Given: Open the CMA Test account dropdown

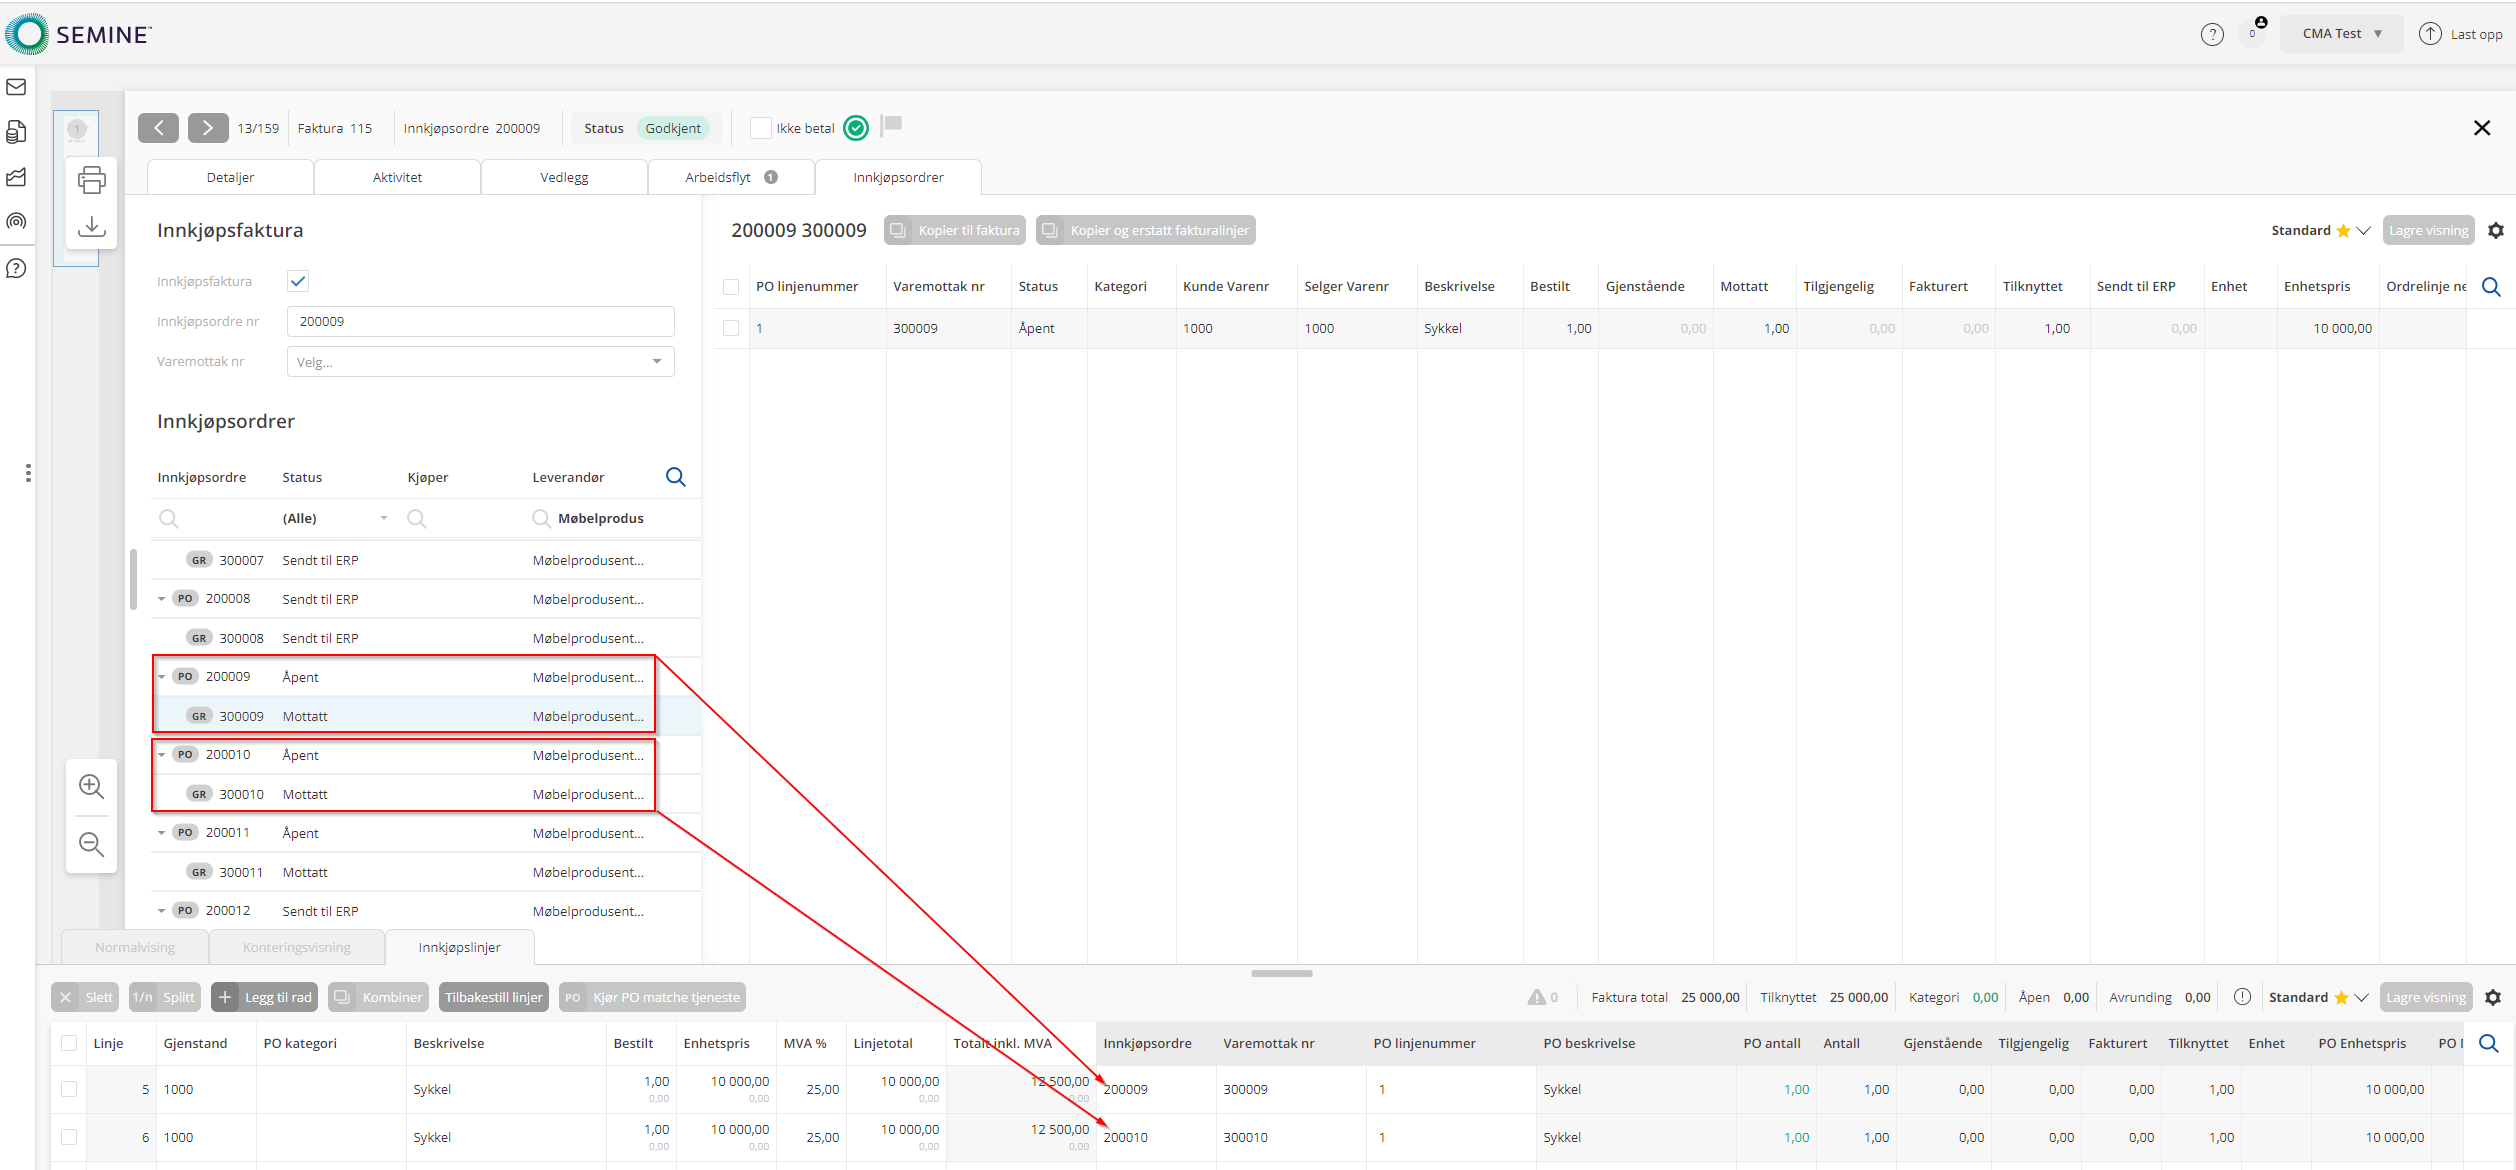Looking at the screenshot, I should click(x=2341, y=34).
